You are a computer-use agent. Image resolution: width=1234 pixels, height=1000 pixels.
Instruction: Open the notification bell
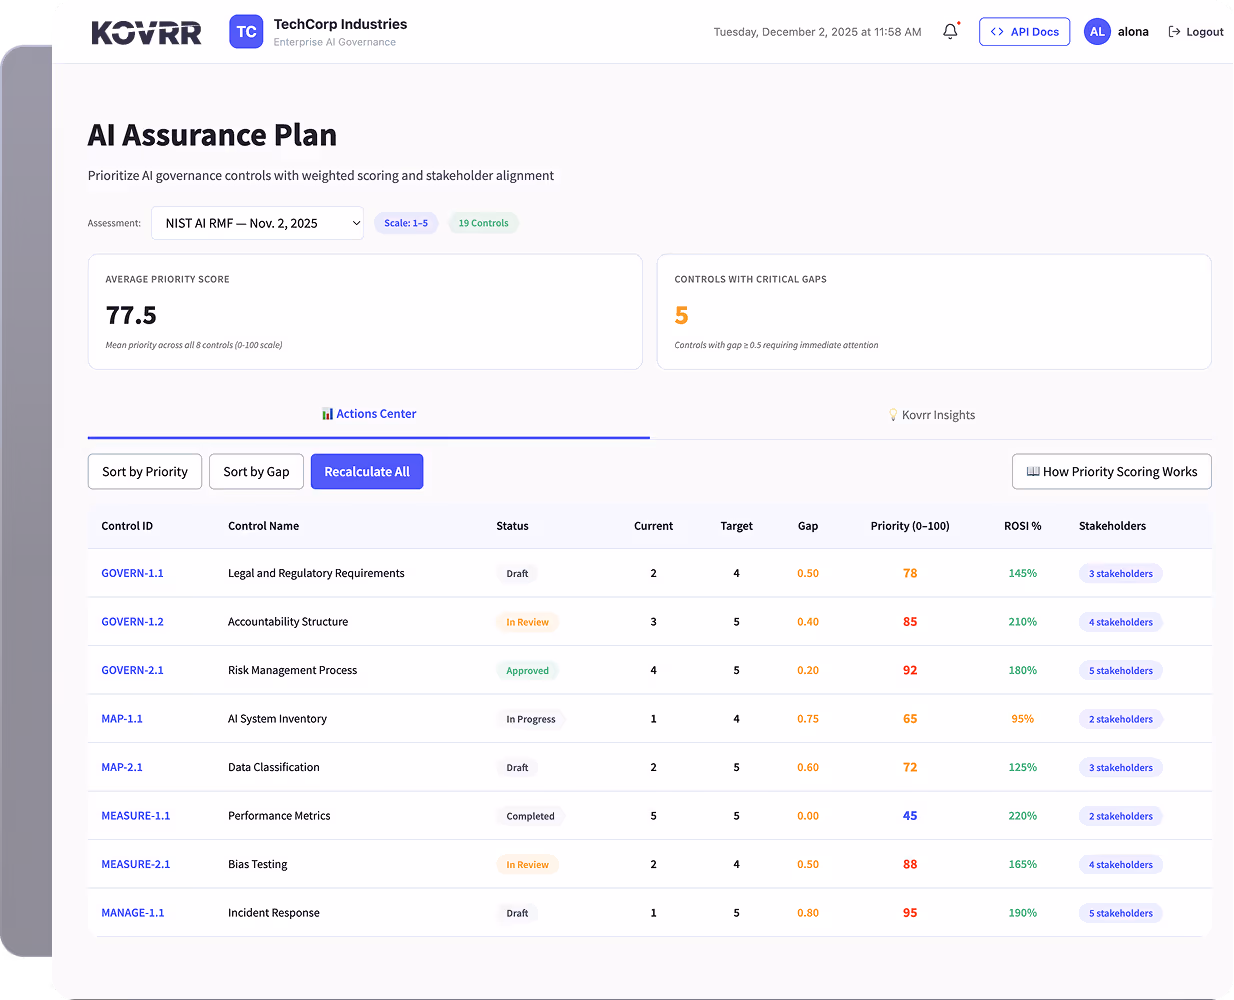[x=949, y=31]
